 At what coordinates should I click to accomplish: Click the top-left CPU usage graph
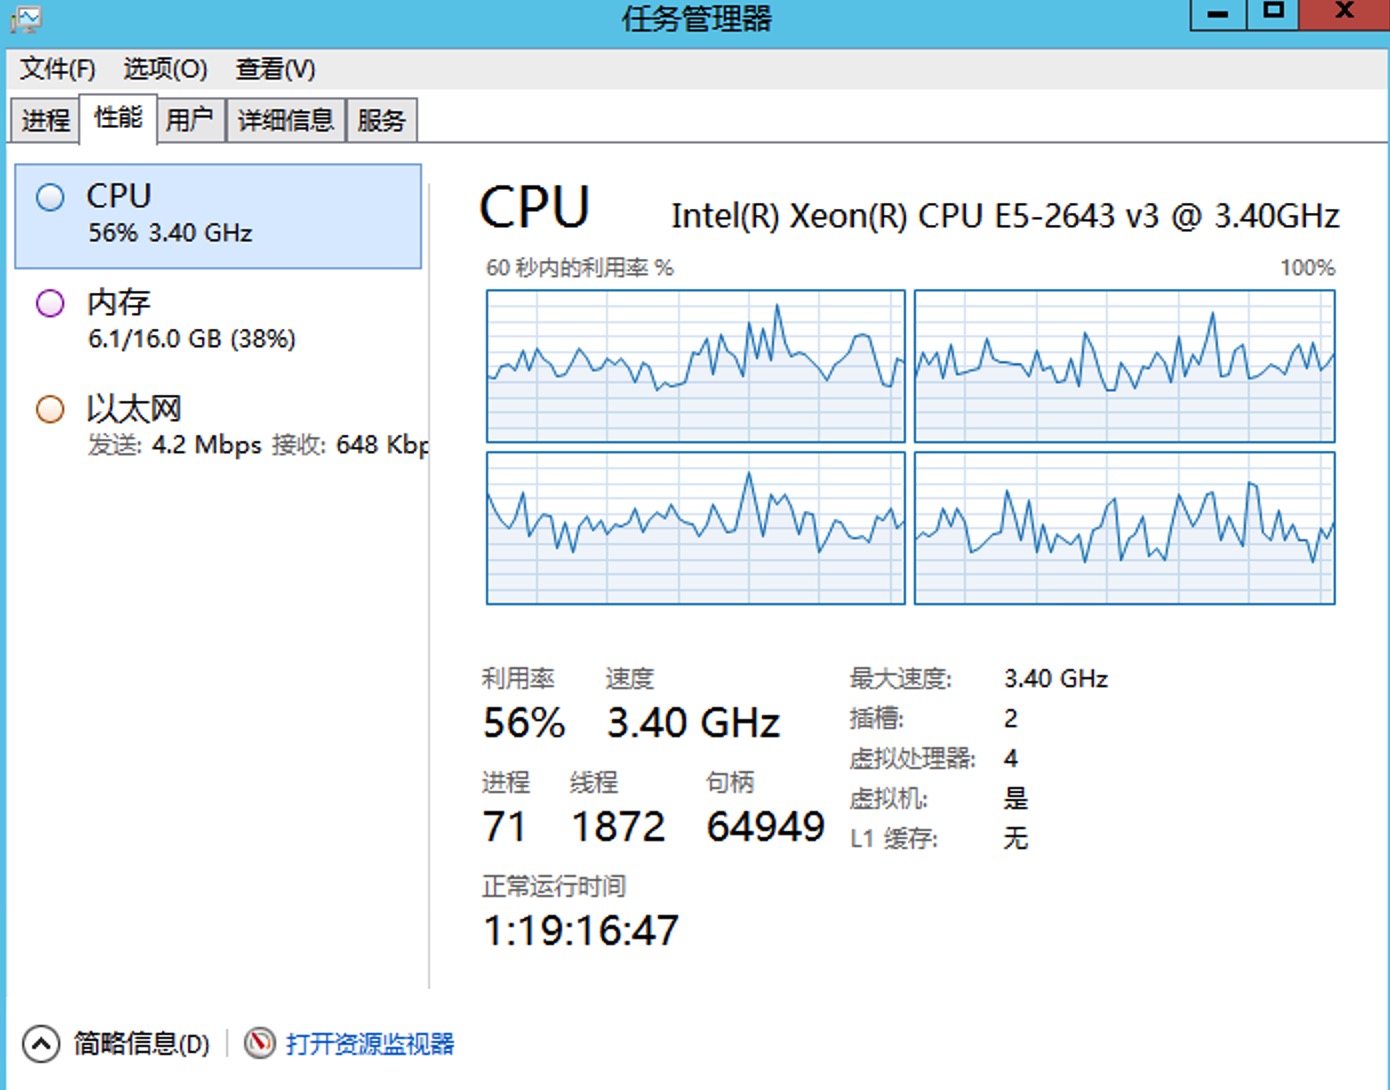click(695, 366)
